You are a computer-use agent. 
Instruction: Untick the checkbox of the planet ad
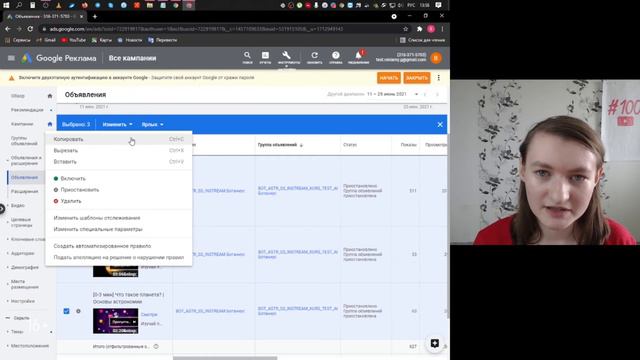[x=66, y=311]
